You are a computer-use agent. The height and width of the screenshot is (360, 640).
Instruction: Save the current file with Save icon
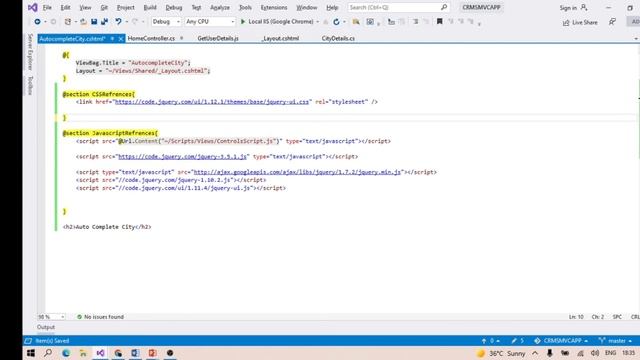[94, 22]
